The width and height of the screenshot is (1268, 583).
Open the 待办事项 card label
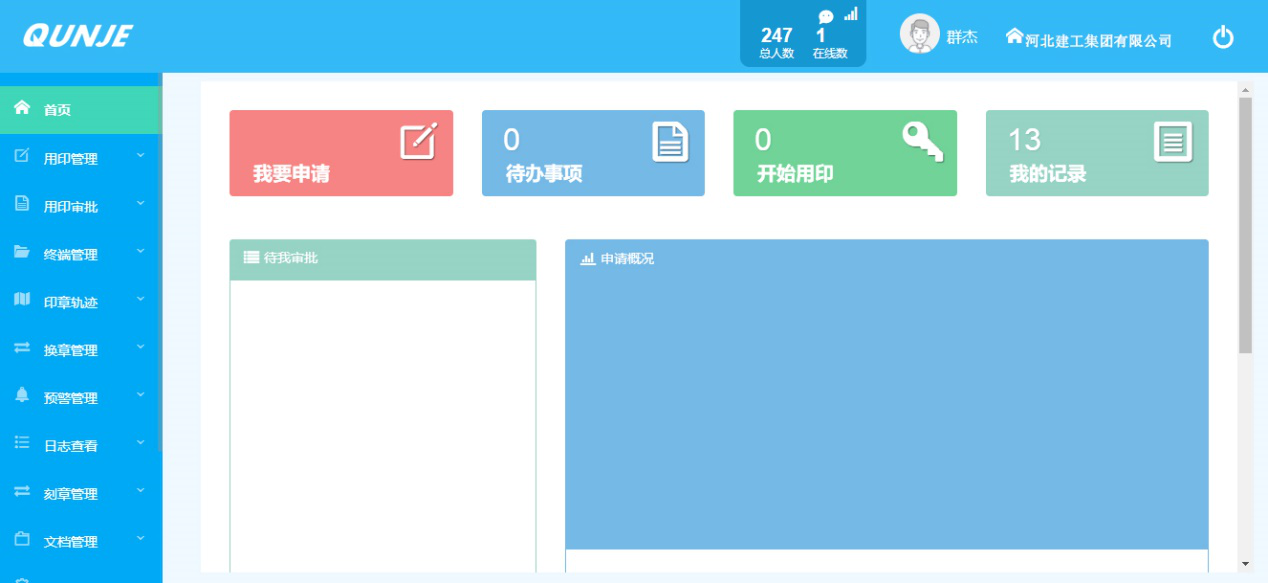click(x=544, y=174)
